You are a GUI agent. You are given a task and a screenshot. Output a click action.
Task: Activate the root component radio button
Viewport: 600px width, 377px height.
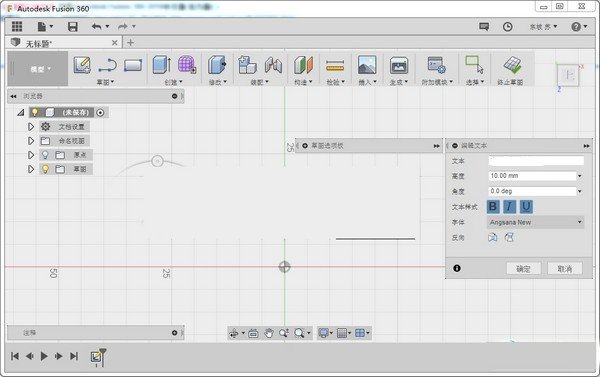100,113
